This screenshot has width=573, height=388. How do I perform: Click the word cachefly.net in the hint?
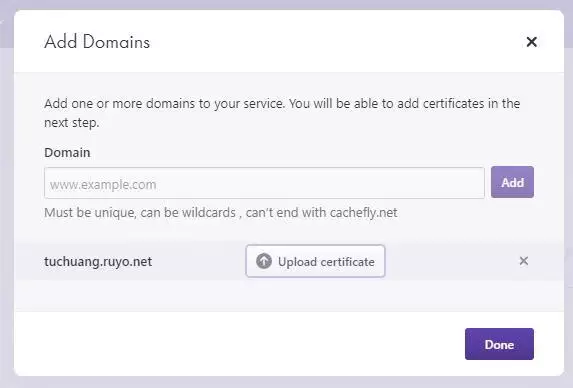[x=364, y=213]
